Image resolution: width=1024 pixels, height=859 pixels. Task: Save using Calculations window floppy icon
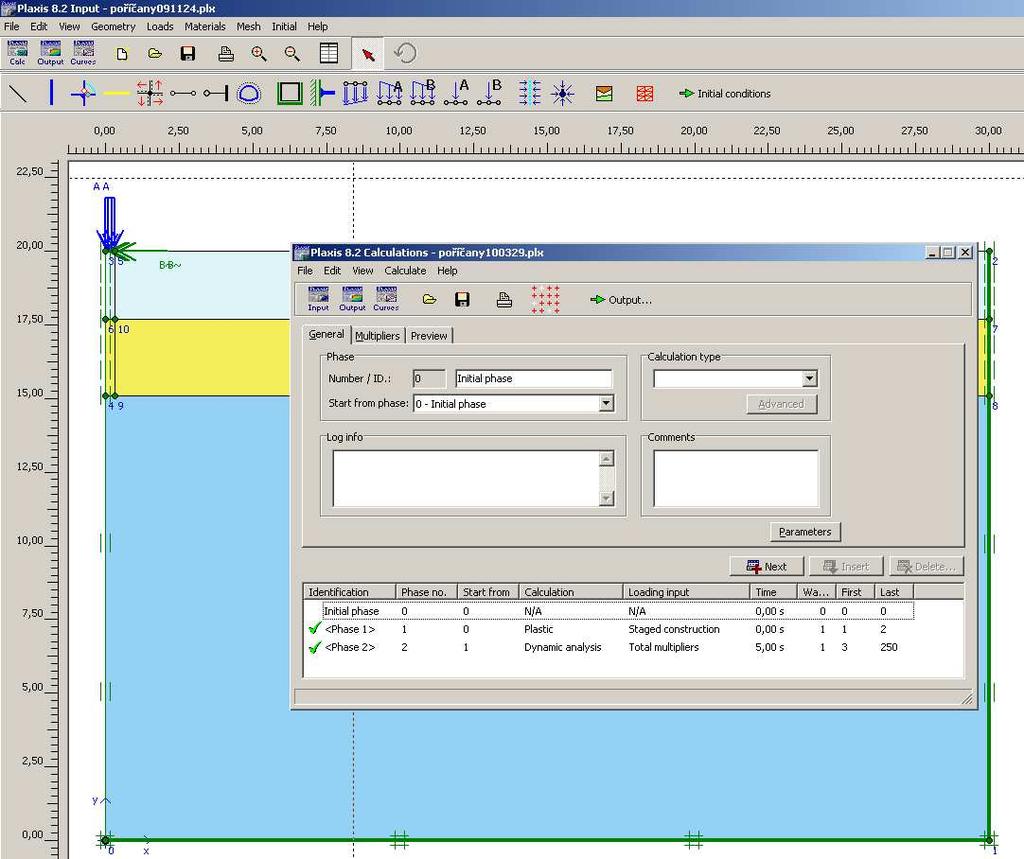point(462,299)
